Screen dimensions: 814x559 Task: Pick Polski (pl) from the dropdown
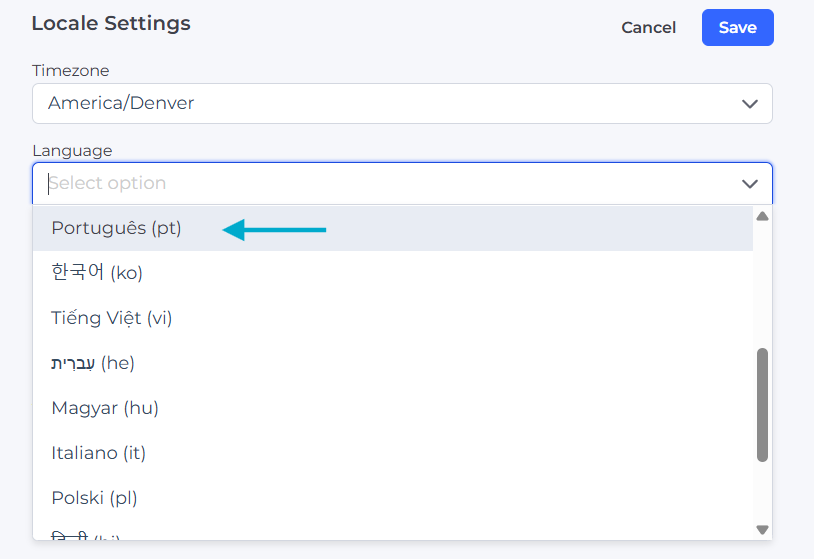[x=94, y=498]
